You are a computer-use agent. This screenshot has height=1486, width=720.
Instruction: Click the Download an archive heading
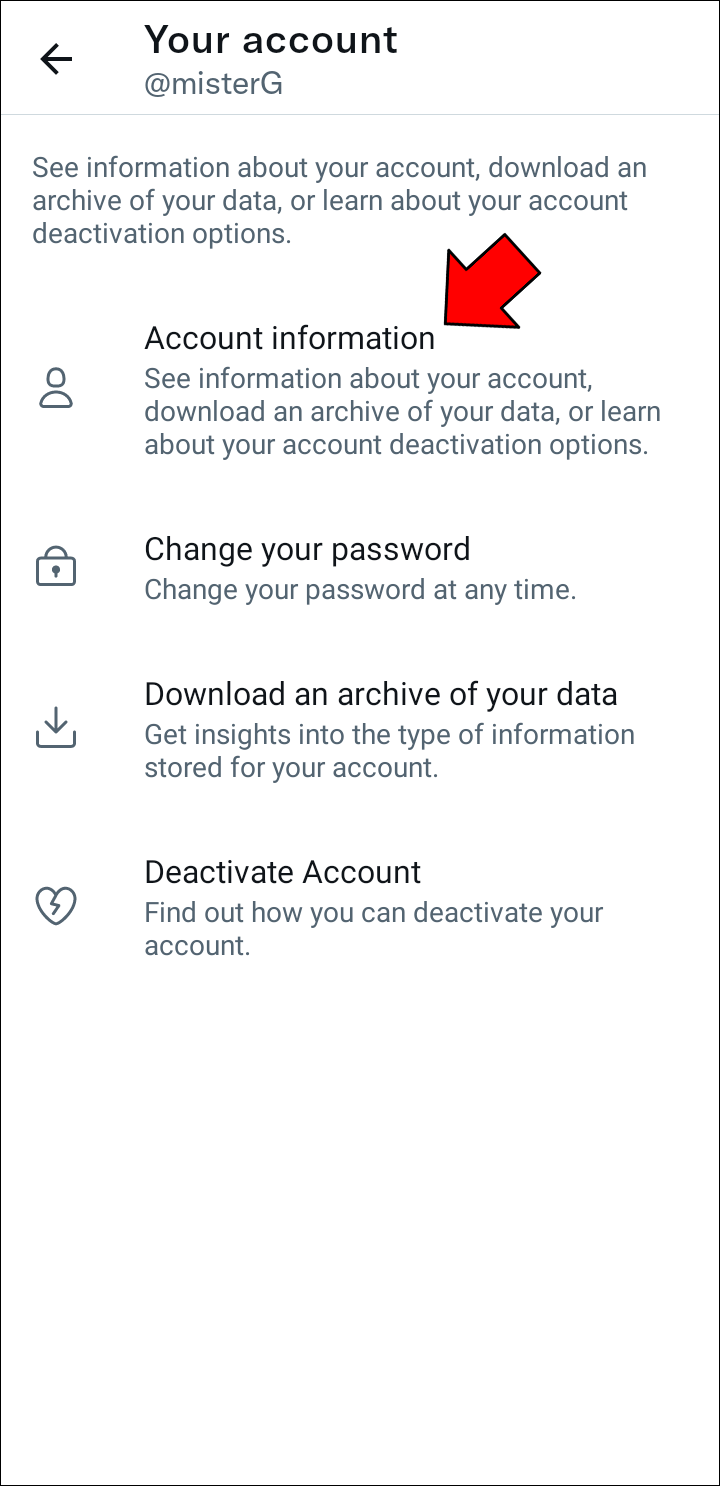(381, 694)
